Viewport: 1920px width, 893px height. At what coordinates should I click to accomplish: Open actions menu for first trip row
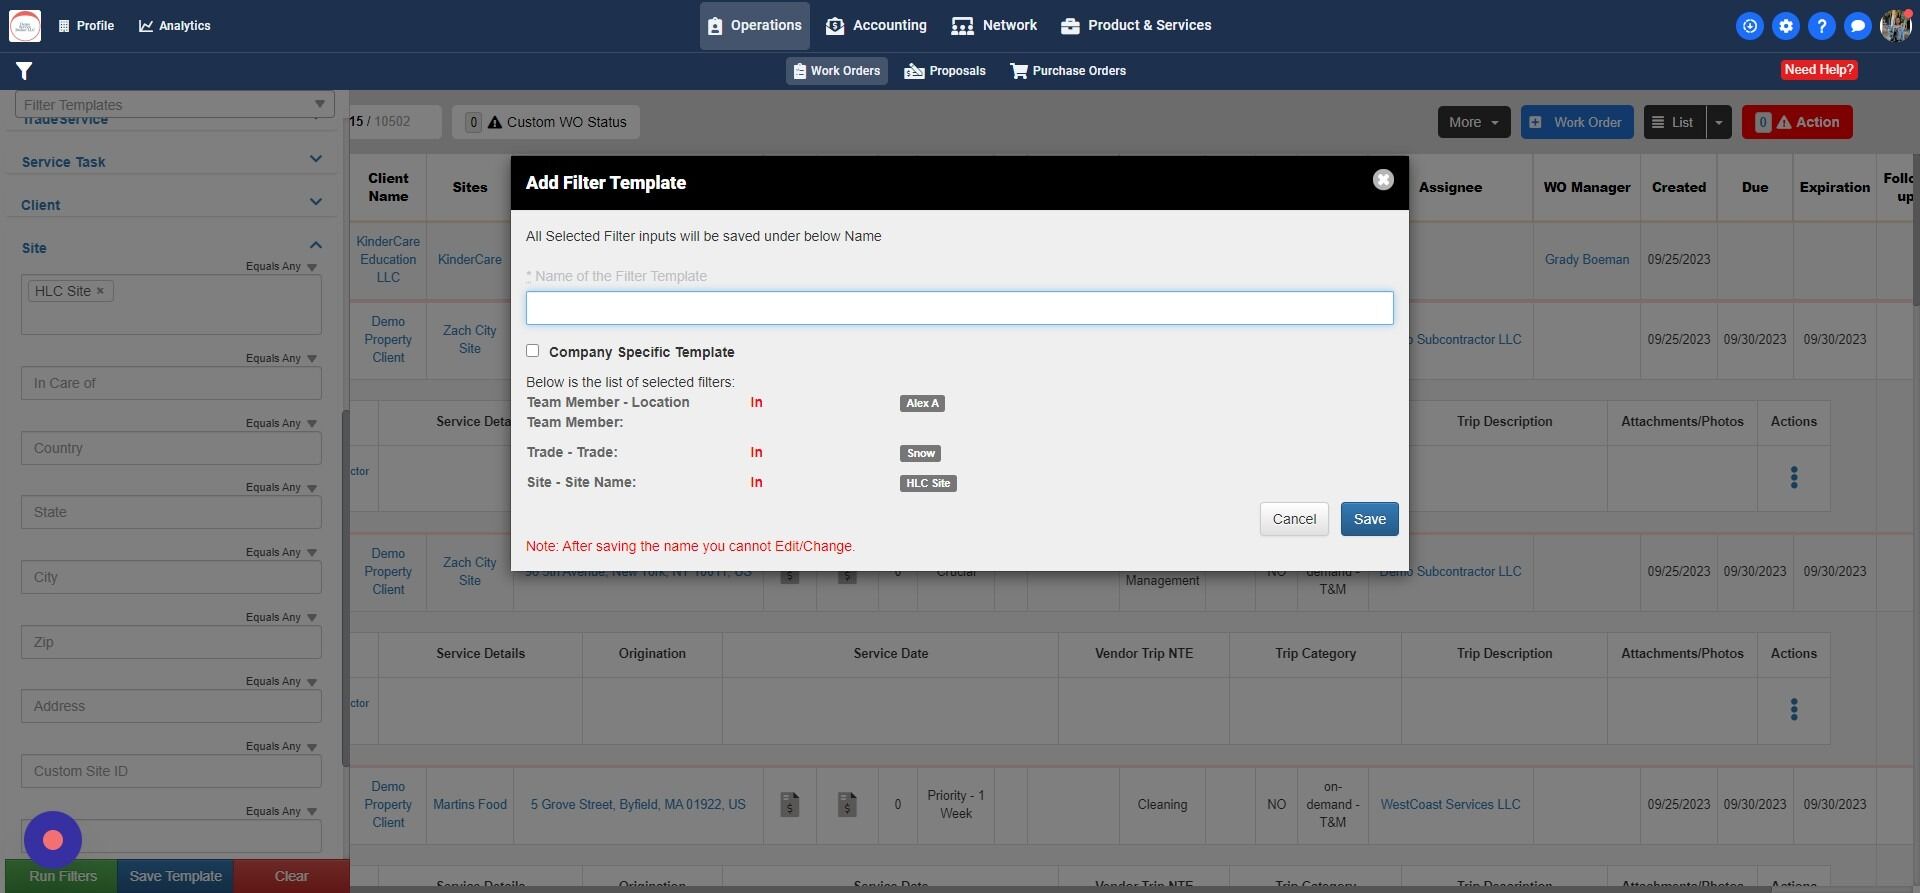1794,478
